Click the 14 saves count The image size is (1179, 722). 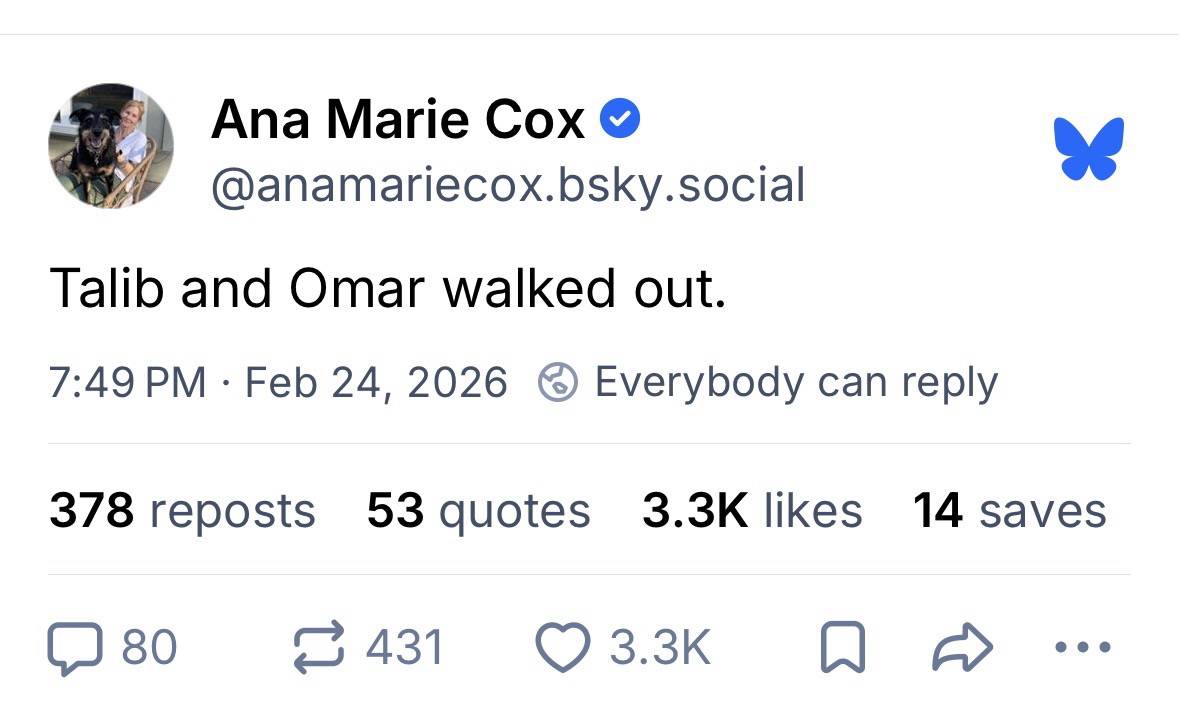(x=1009, y=511)
